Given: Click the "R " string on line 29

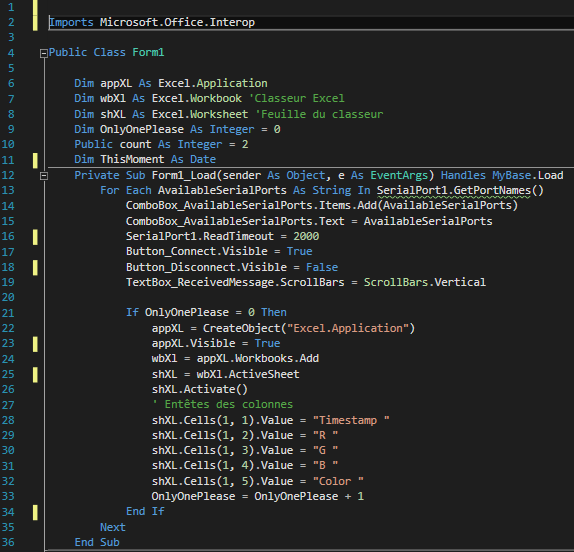Looking at the screenshot, I should click(x=325, y=435).
